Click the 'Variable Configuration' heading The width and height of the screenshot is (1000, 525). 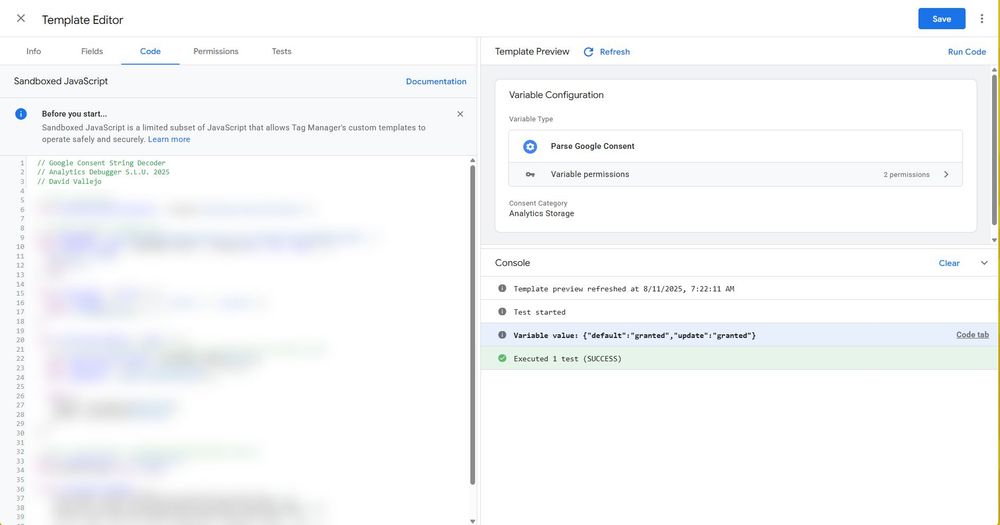pyautogui.click(x=556, y=95)
